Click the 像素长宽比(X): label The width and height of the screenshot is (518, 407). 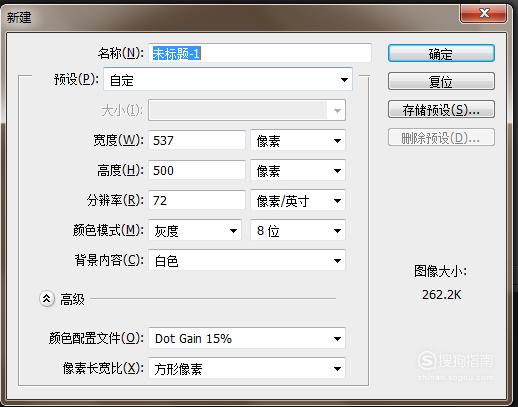pos(103,368)
